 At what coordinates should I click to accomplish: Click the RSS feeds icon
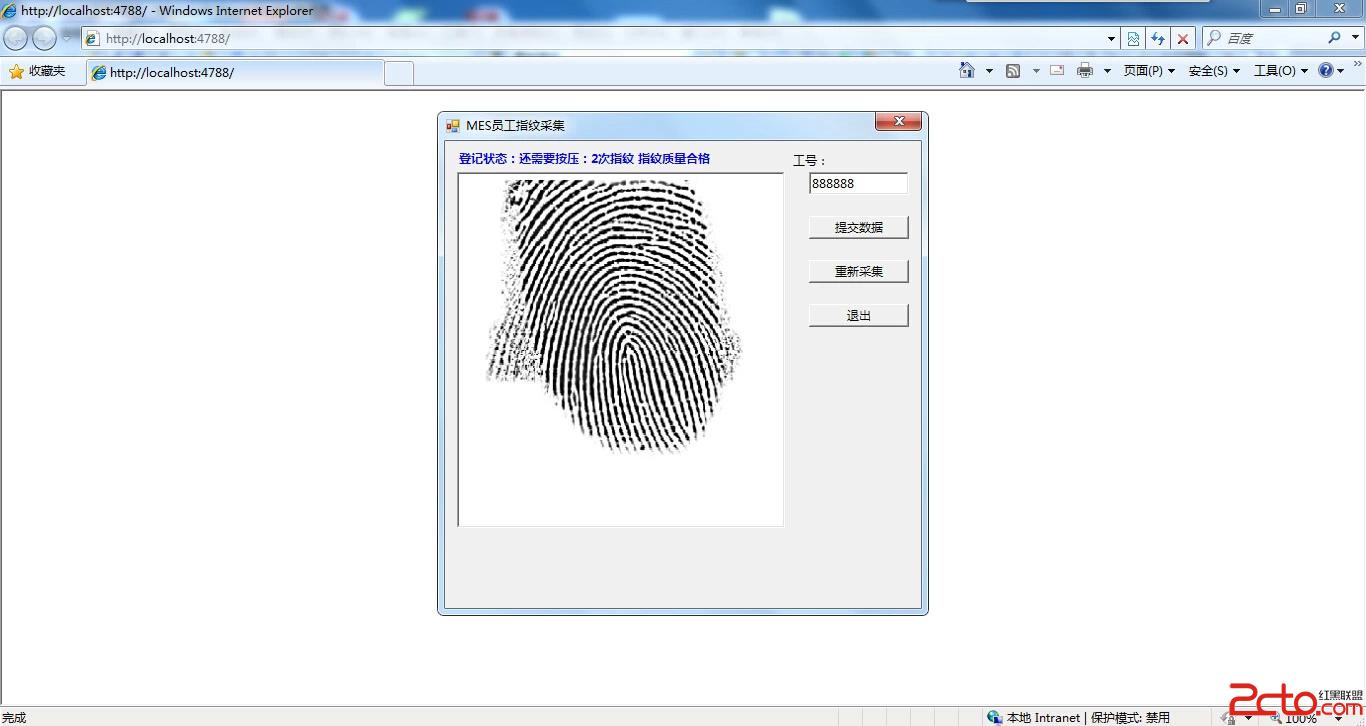[x=1013, y=70]
